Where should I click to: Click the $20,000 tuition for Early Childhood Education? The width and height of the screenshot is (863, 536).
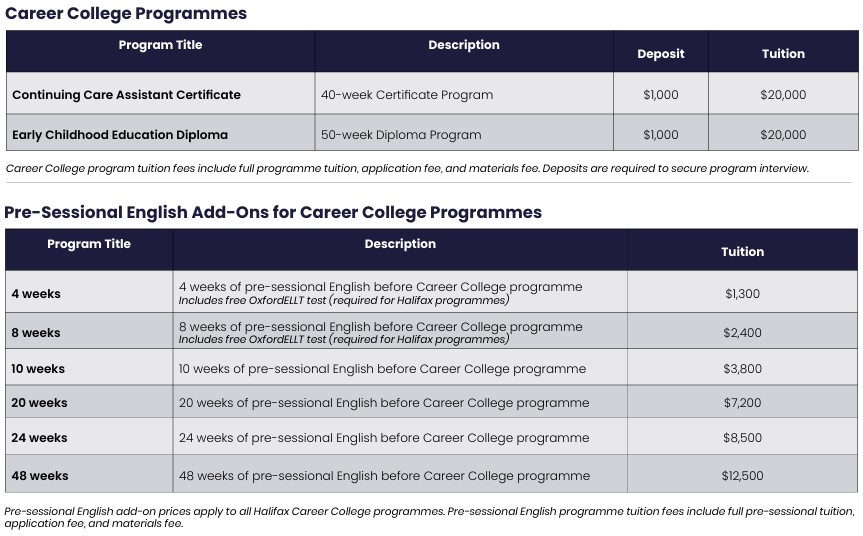point(783,135)
